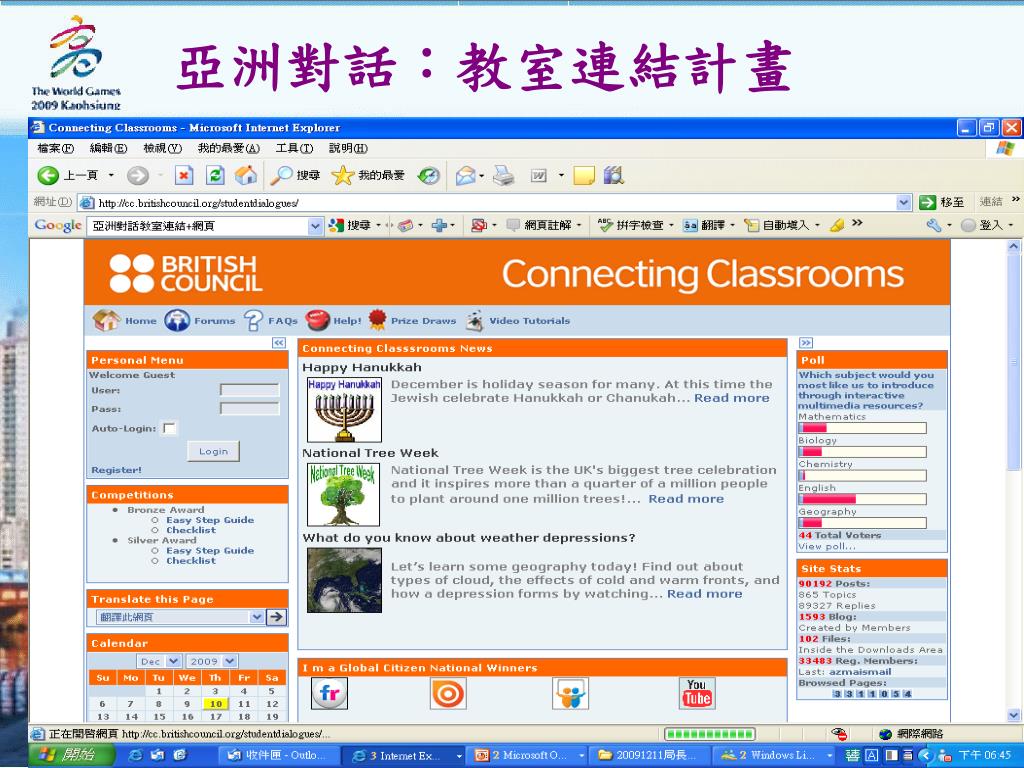Open the Search magnifier toolbar icon
1024x768 pixels.
pyautogui.click(x=281, y=175)
